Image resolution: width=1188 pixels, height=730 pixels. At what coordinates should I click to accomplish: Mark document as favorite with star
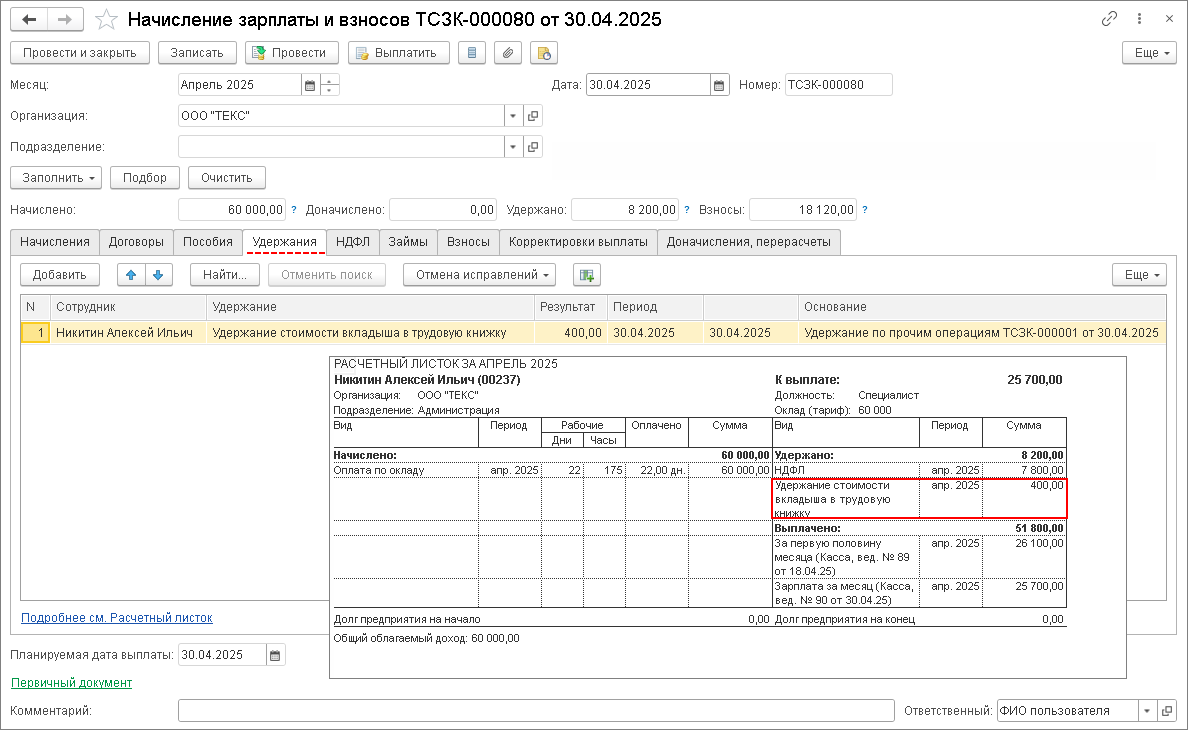[104, 19]
